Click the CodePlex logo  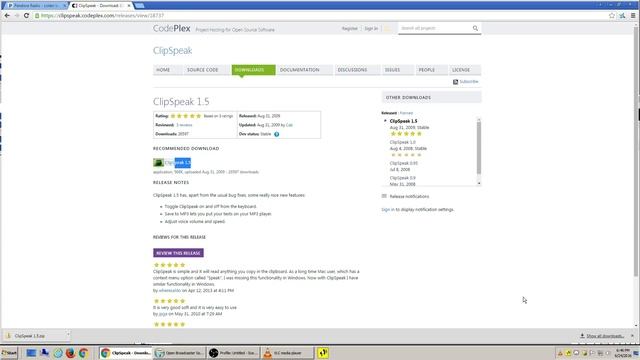172,29
